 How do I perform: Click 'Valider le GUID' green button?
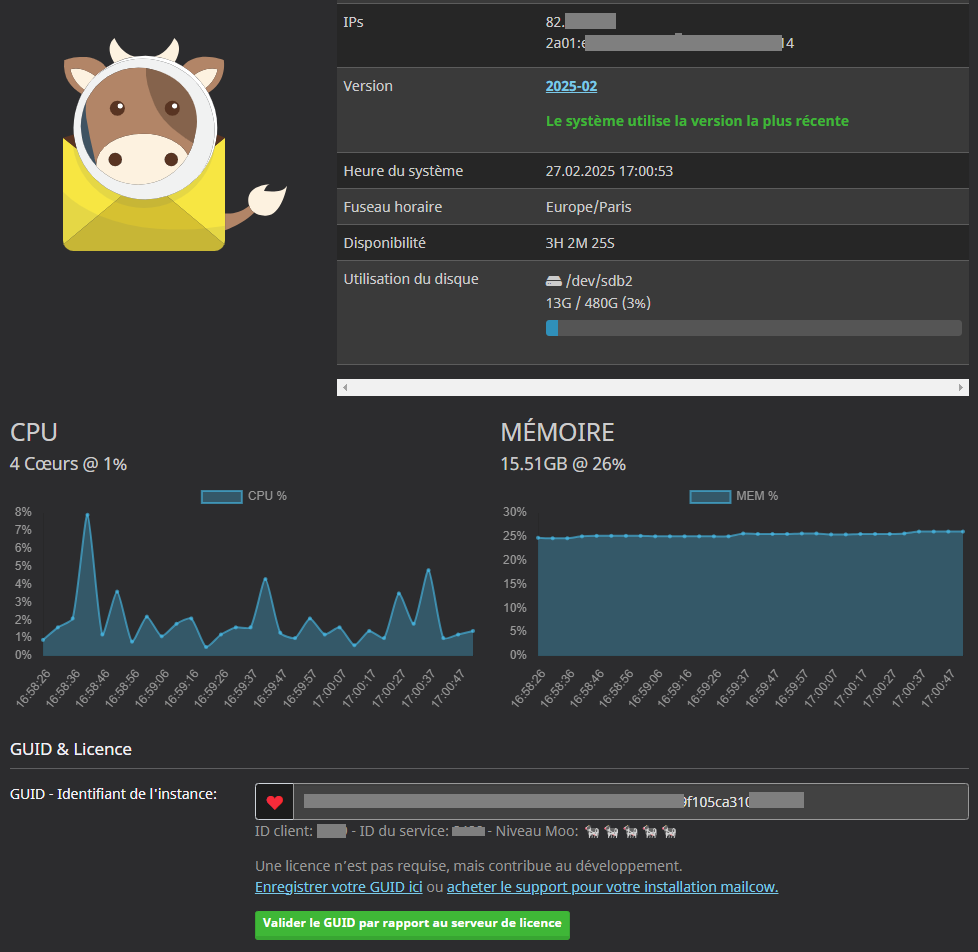(x=412, y=925)
